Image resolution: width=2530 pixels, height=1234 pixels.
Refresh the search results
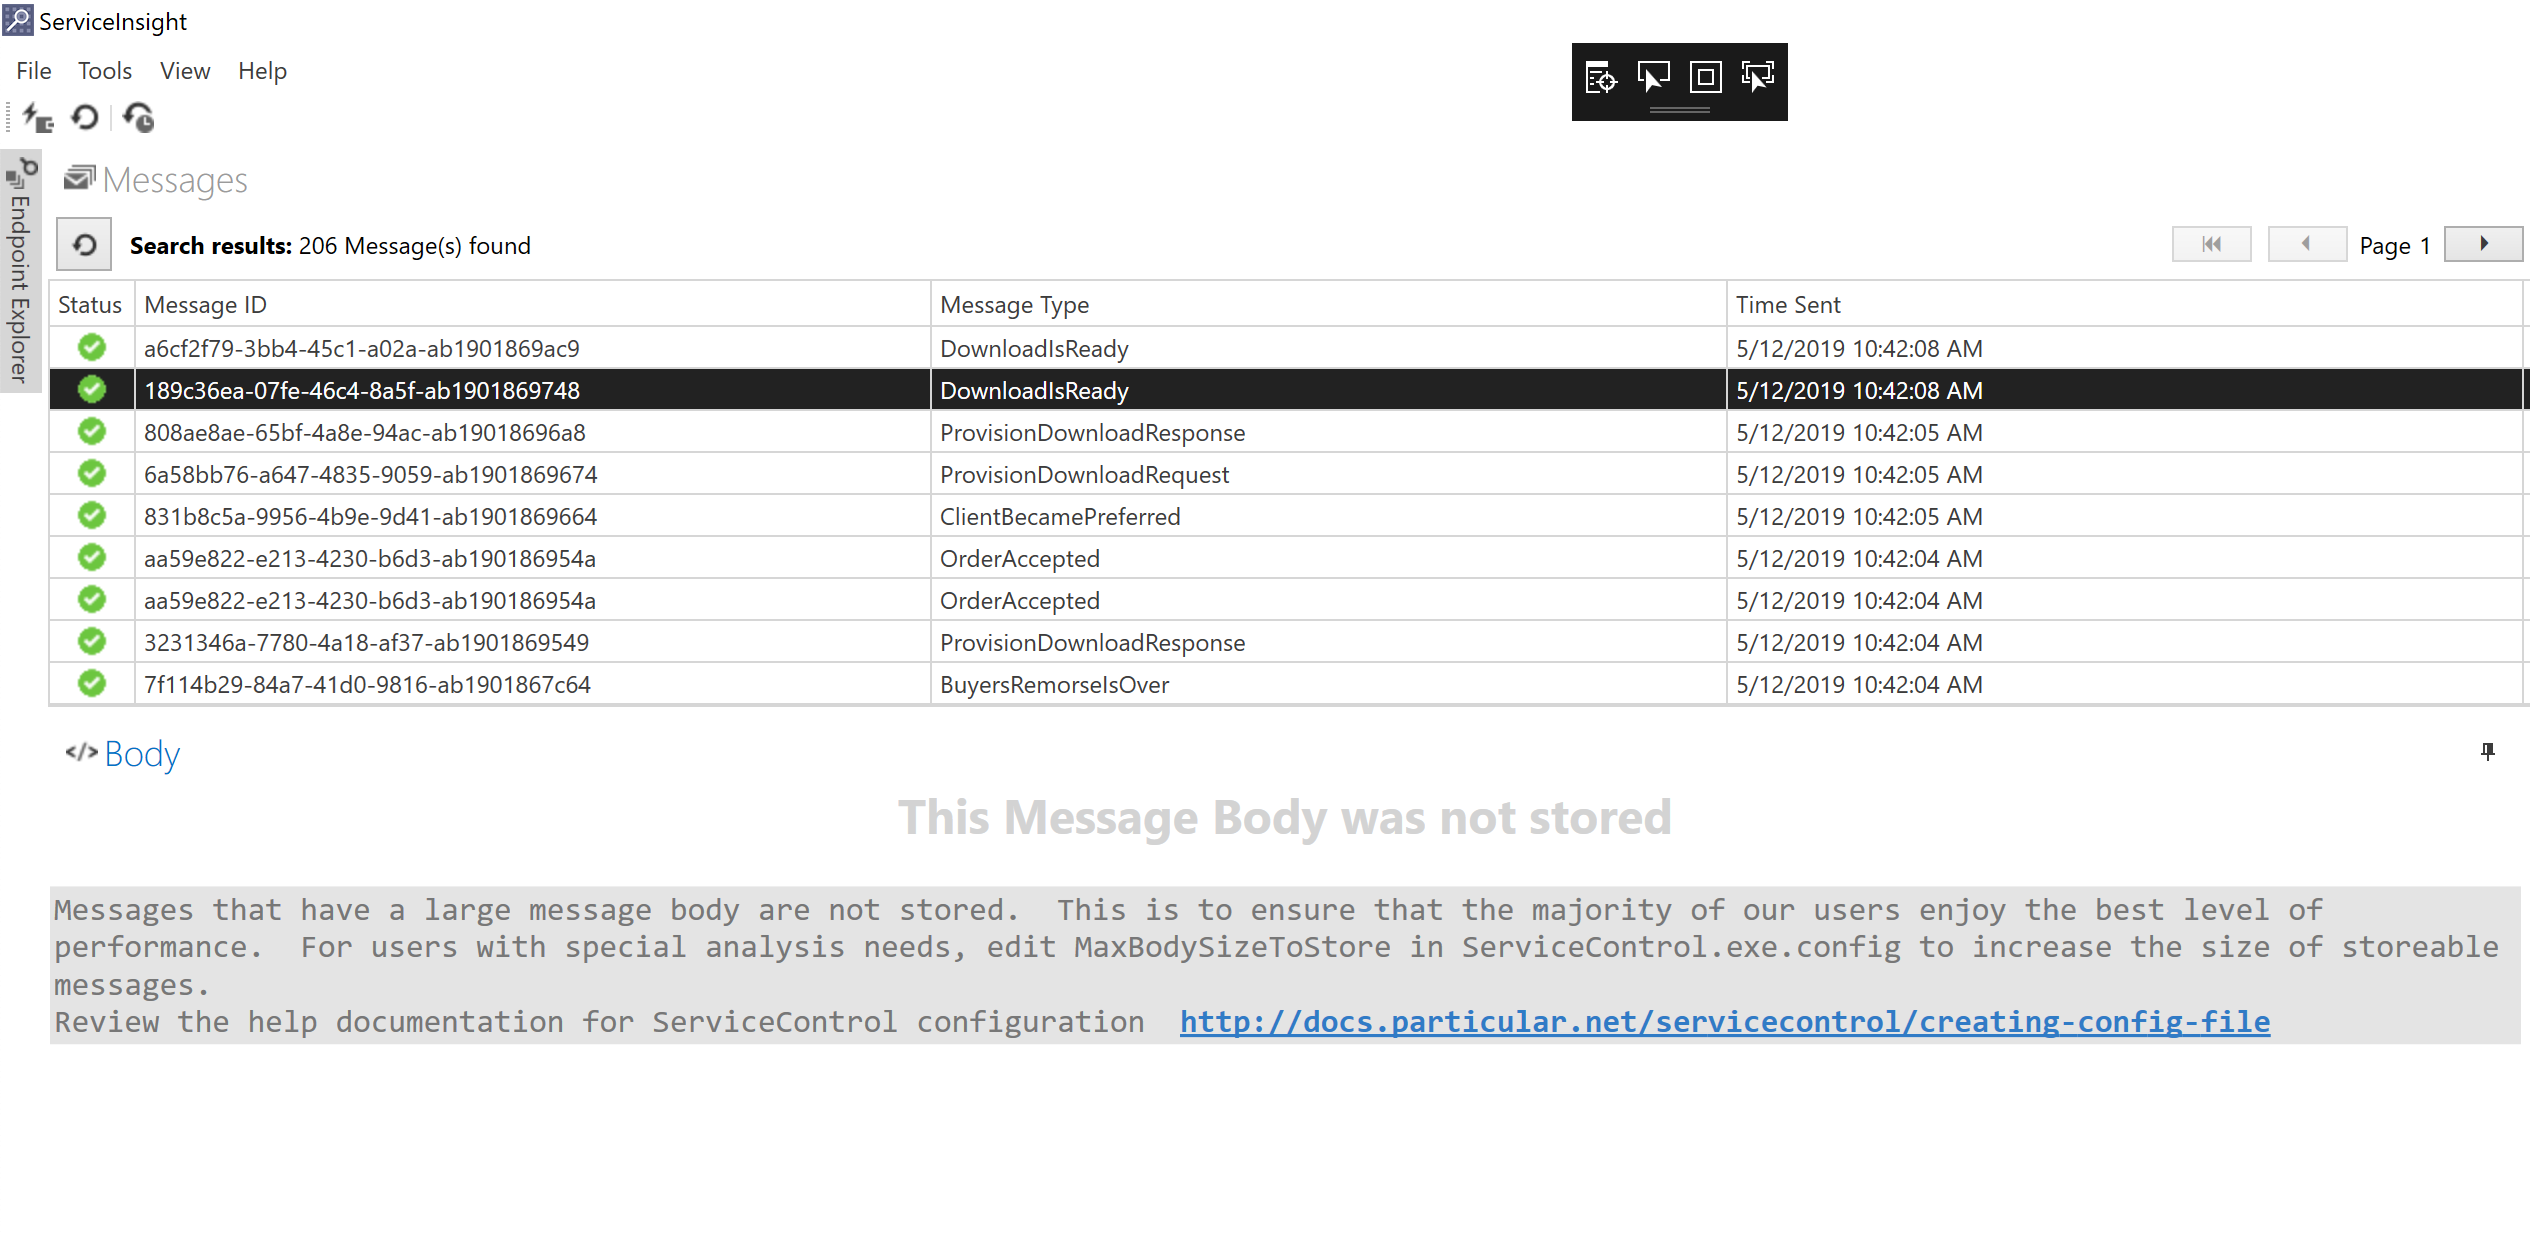click(x=83, y=244)
